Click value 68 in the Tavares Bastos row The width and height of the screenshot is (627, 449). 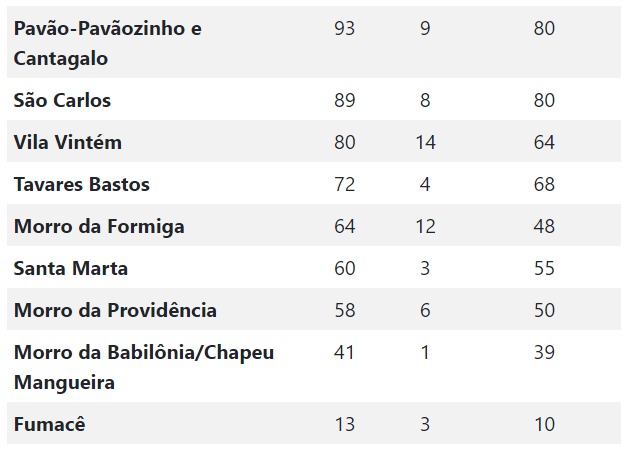point(544,184)
